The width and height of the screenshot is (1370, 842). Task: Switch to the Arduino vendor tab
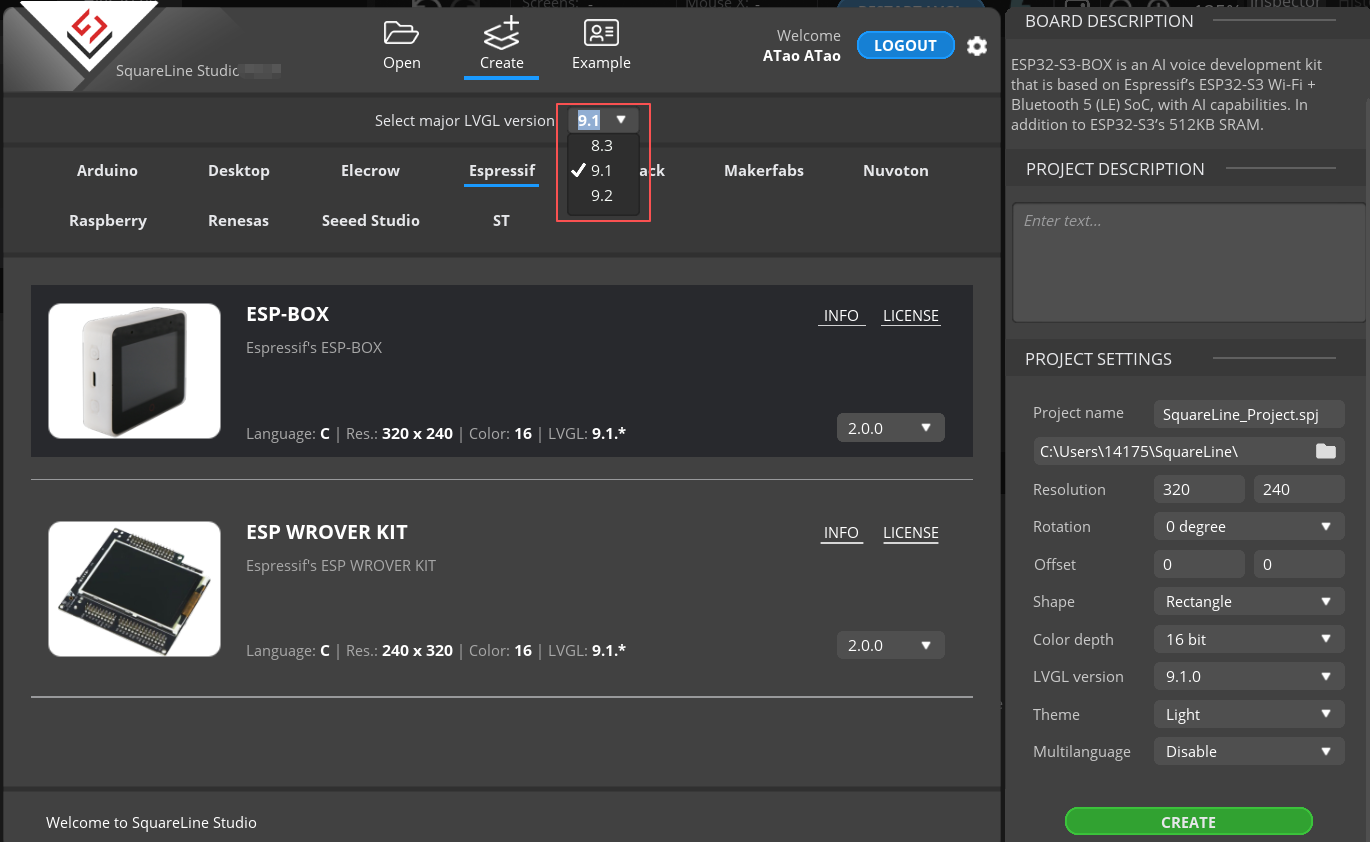pyautogui.click(x=107, y=171)
